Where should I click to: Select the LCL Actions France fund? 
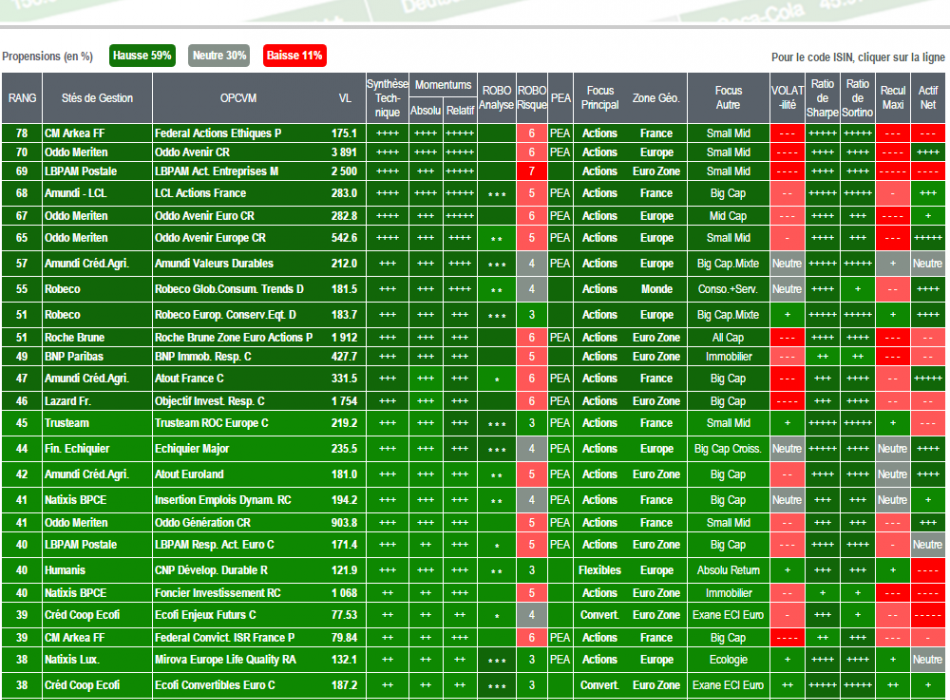pos(473,193)
